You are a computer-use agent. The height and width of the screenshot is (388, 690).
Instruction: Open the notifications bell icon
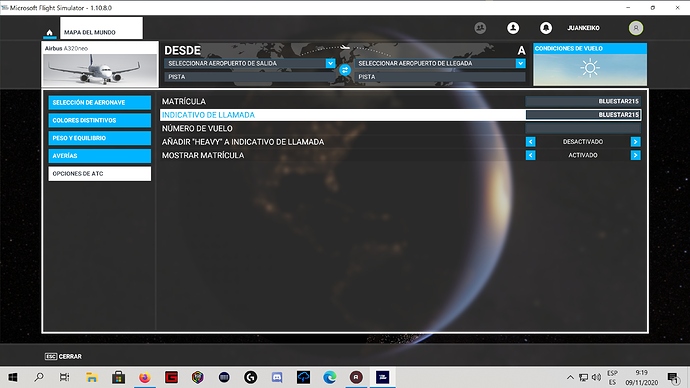tap(546, 28)
